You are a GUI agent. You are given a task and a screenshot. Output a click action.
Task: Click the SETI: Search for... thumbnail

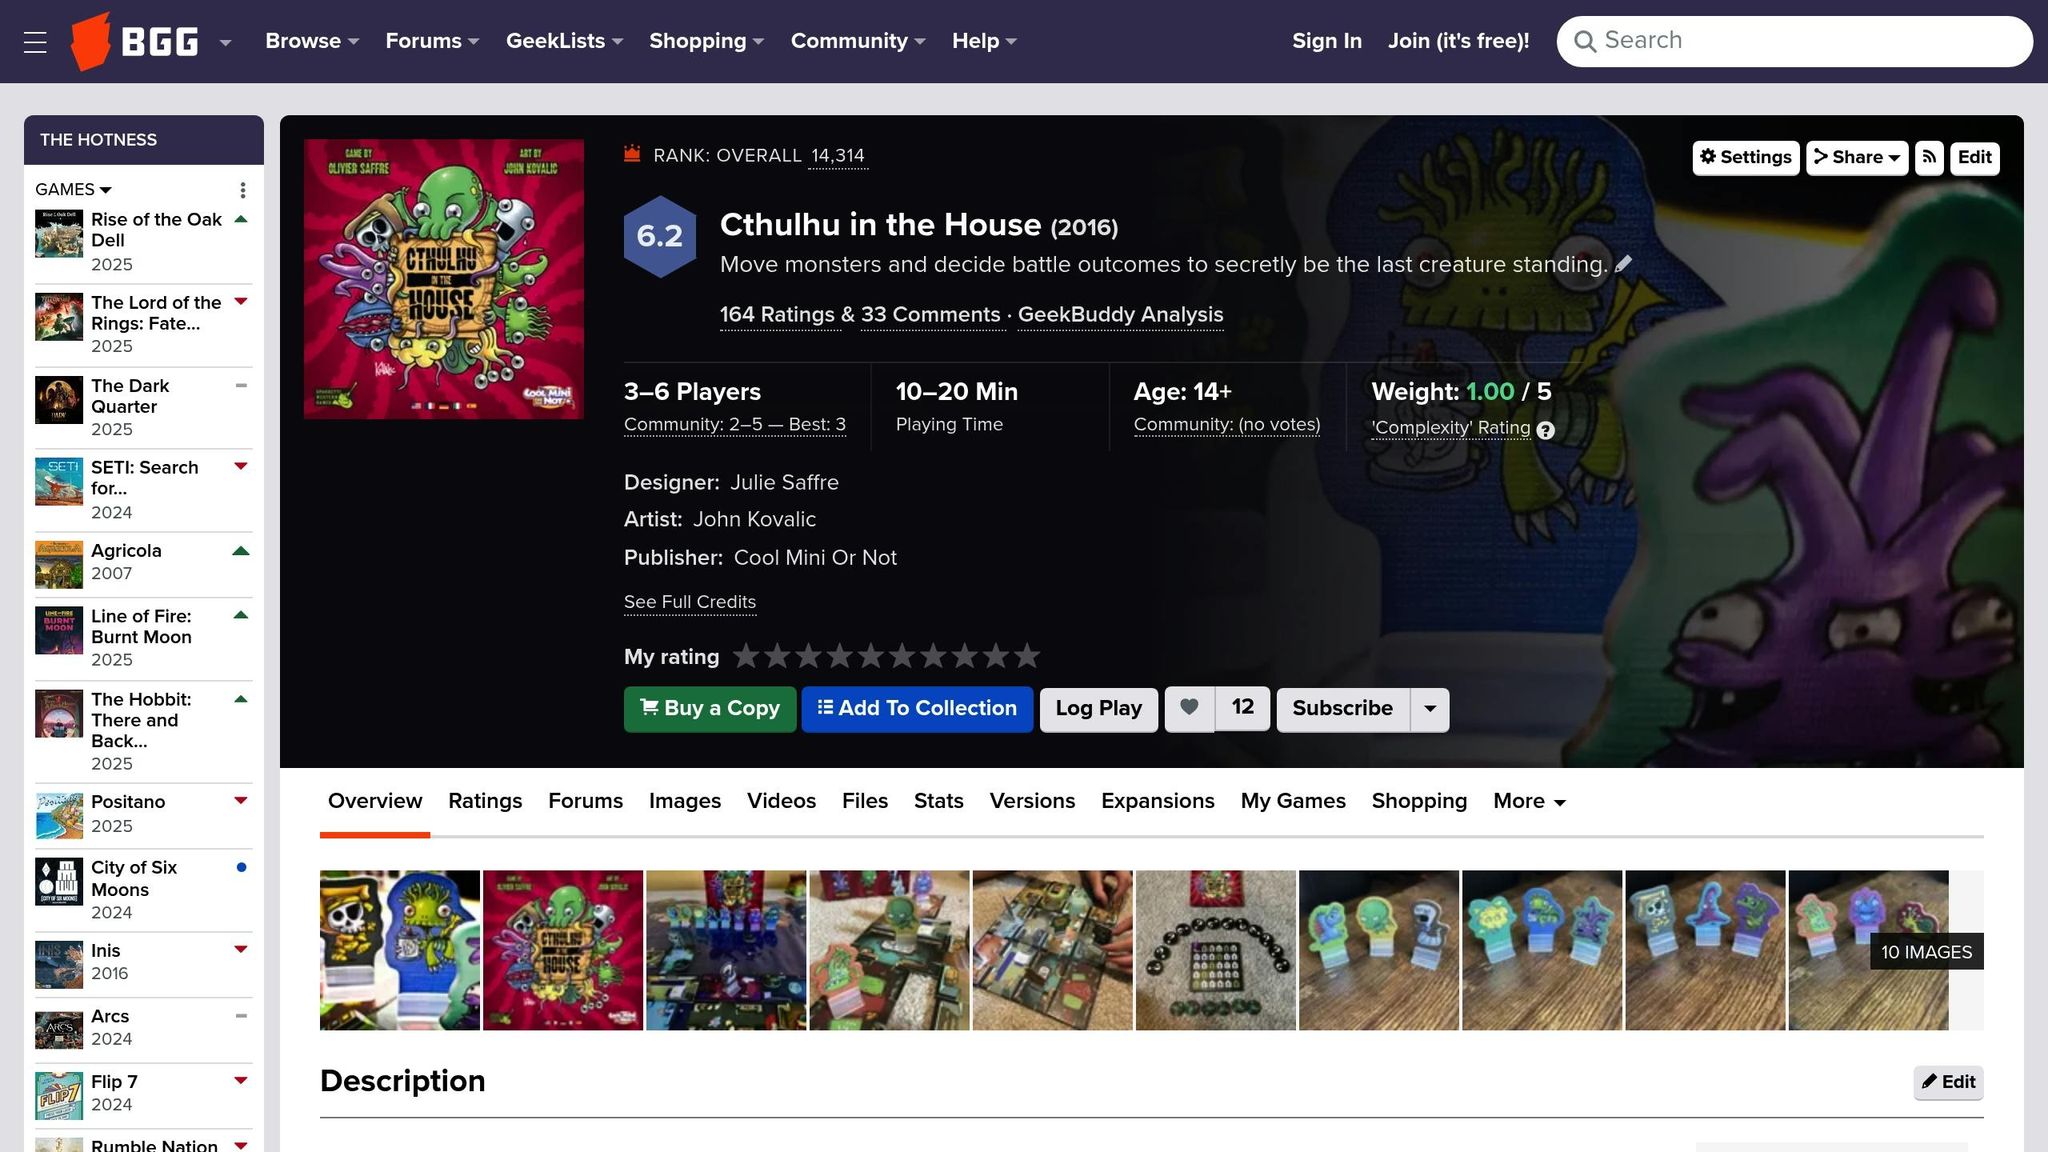(x=59, y=482)
